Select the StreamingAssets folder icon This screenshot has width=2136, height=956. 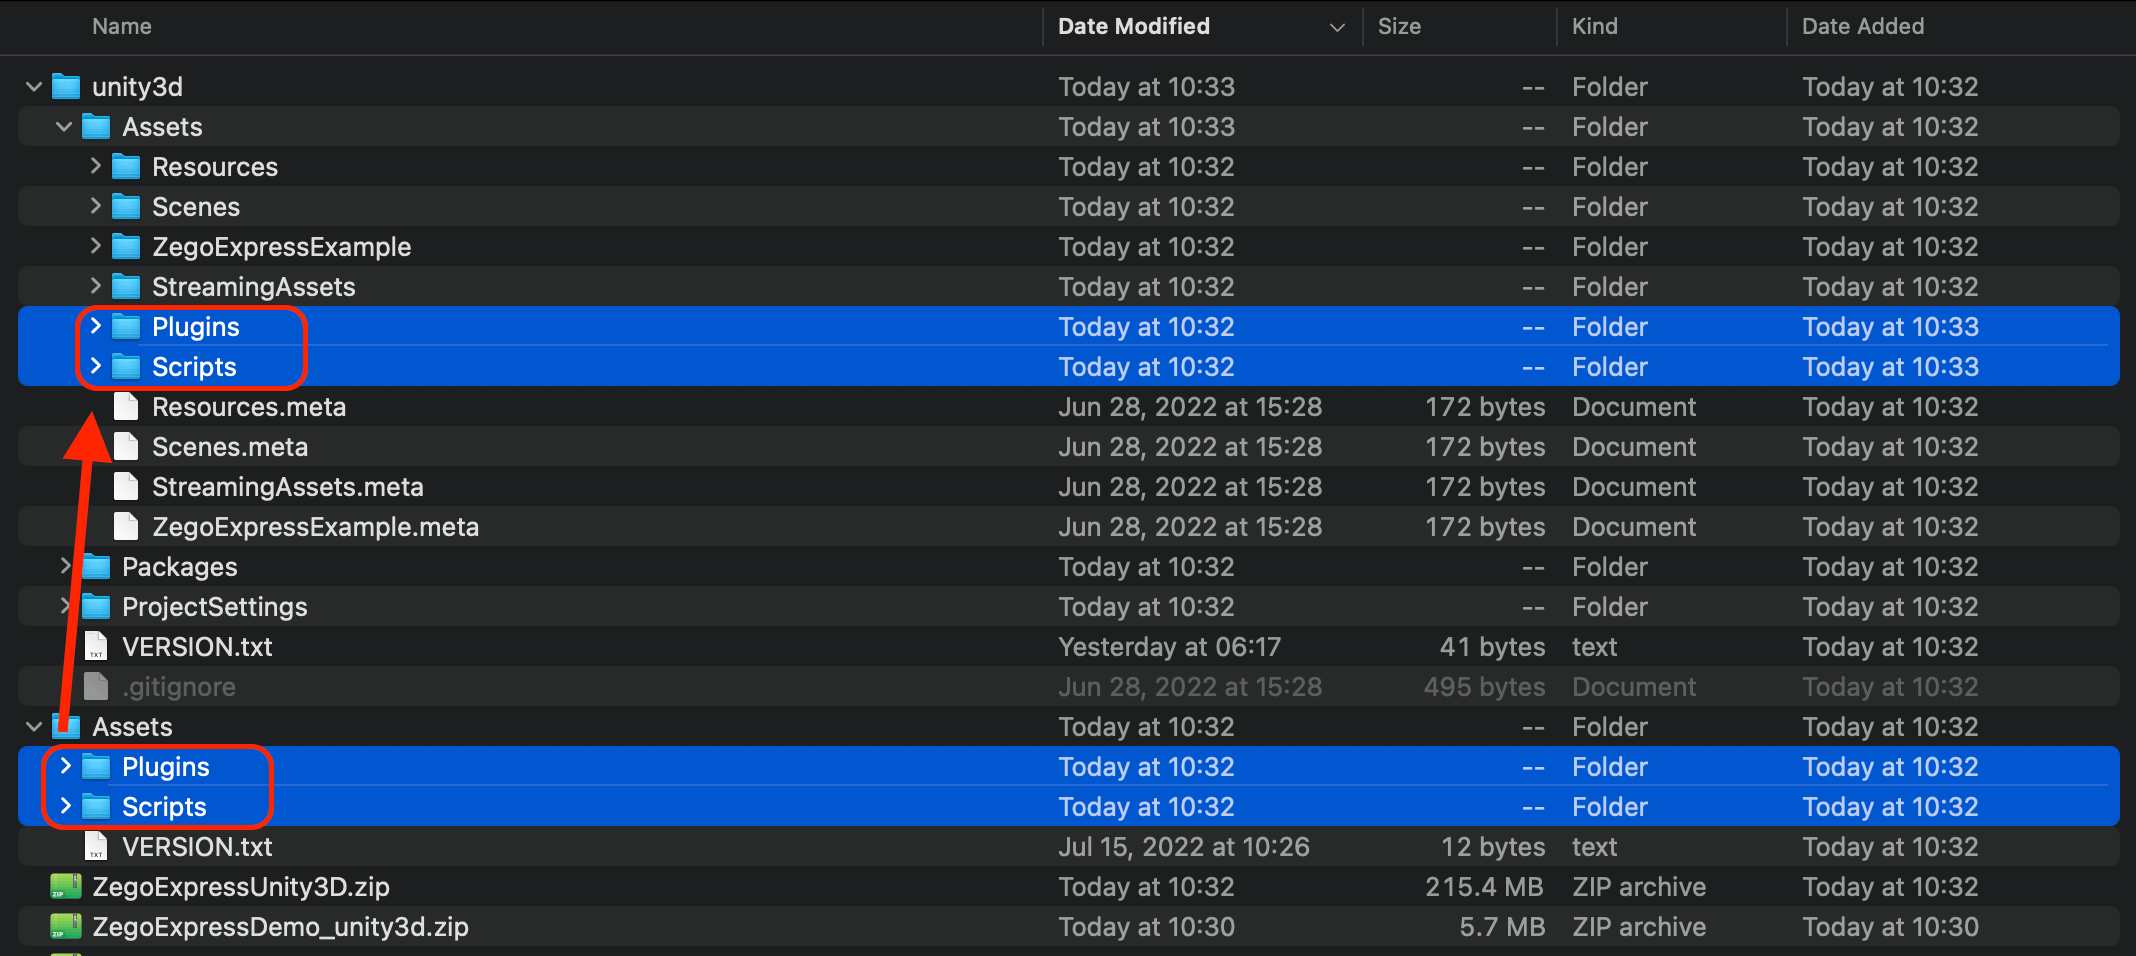coord(126,287)
